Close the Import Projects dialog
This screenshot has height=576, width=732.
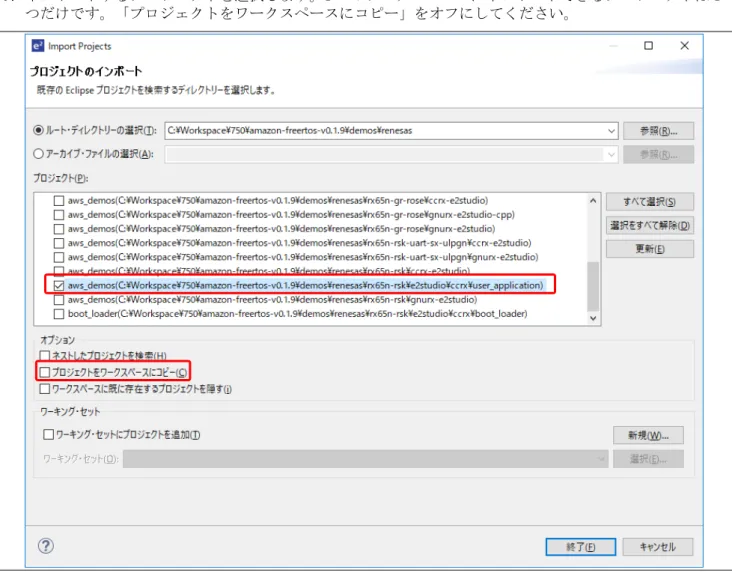tap(684, 45)
